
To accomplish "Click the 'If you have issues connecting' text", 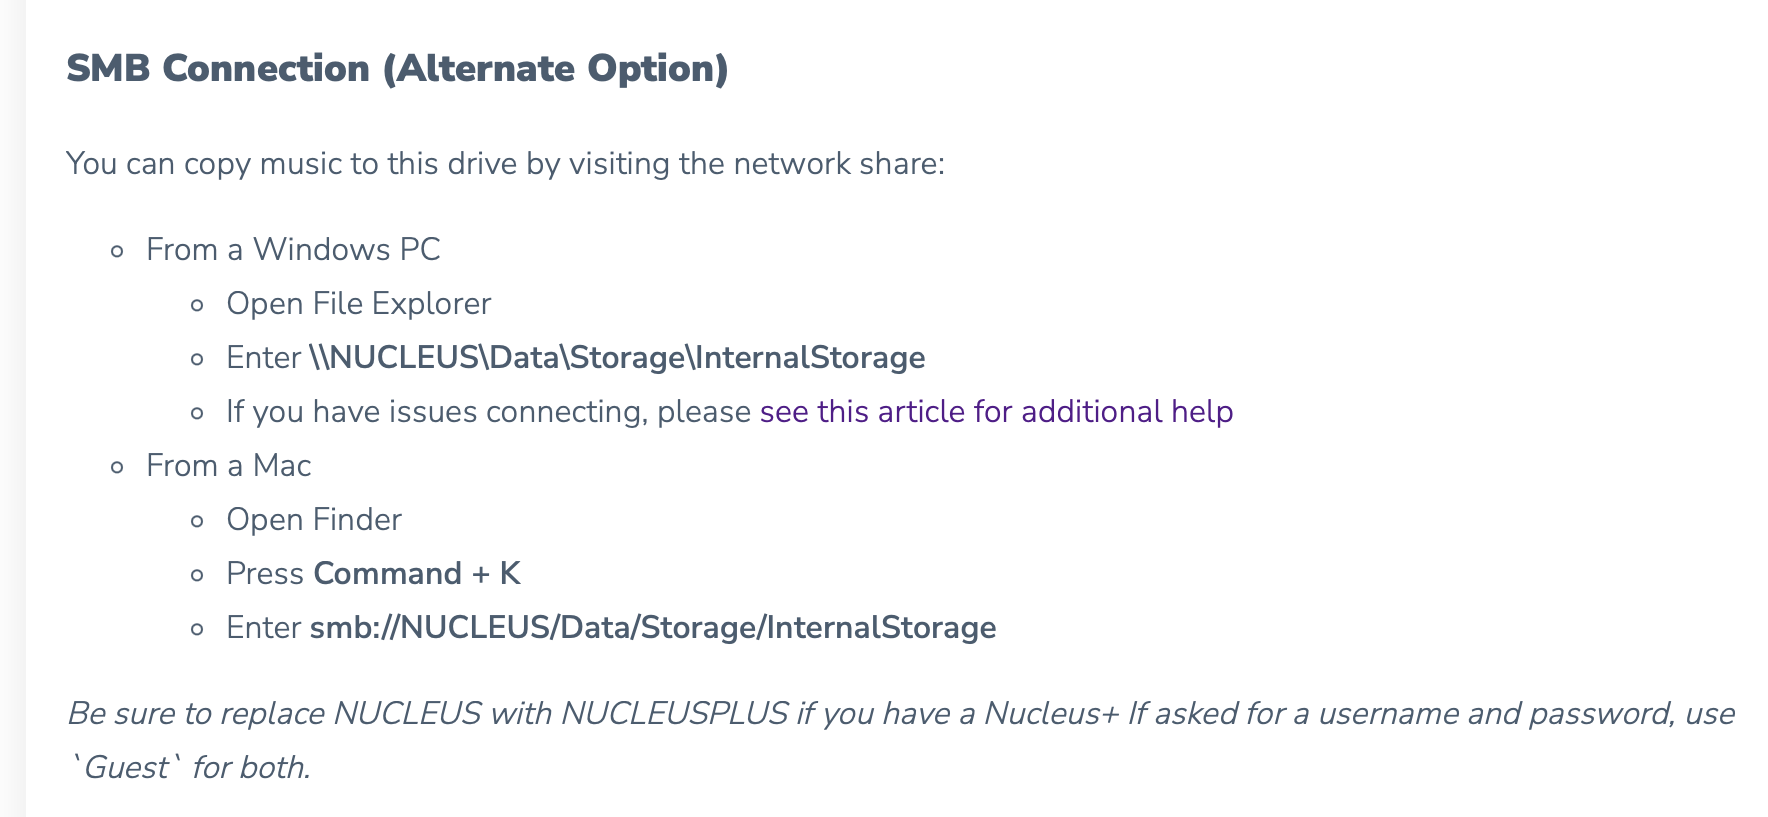I will [x=488, y=412].
